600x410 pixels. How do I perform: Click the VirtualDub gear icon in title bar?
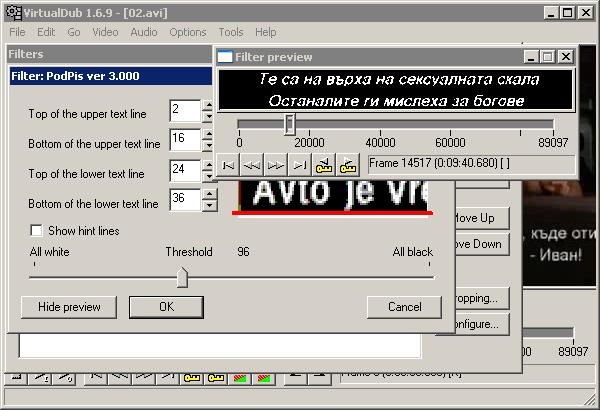[x=14, y=13]
